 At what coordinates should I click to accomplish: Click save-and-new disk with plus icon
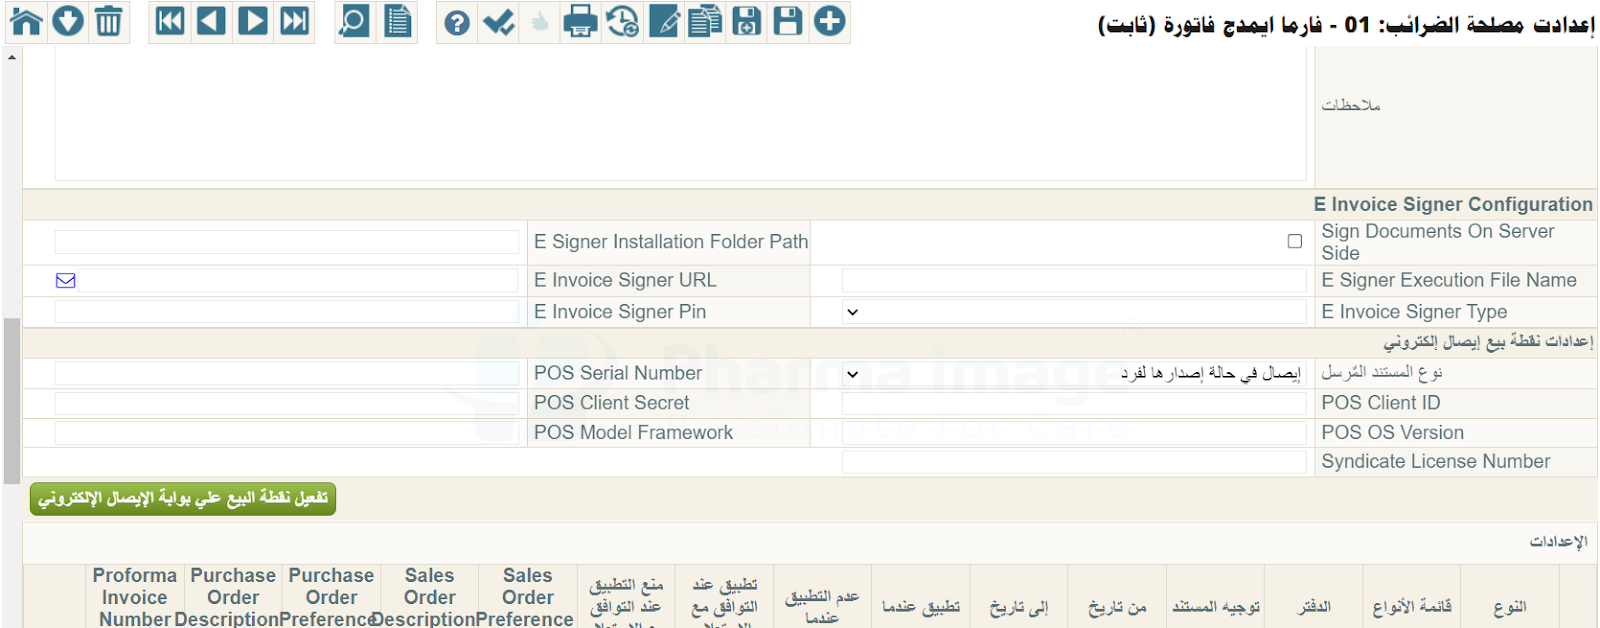746,21
